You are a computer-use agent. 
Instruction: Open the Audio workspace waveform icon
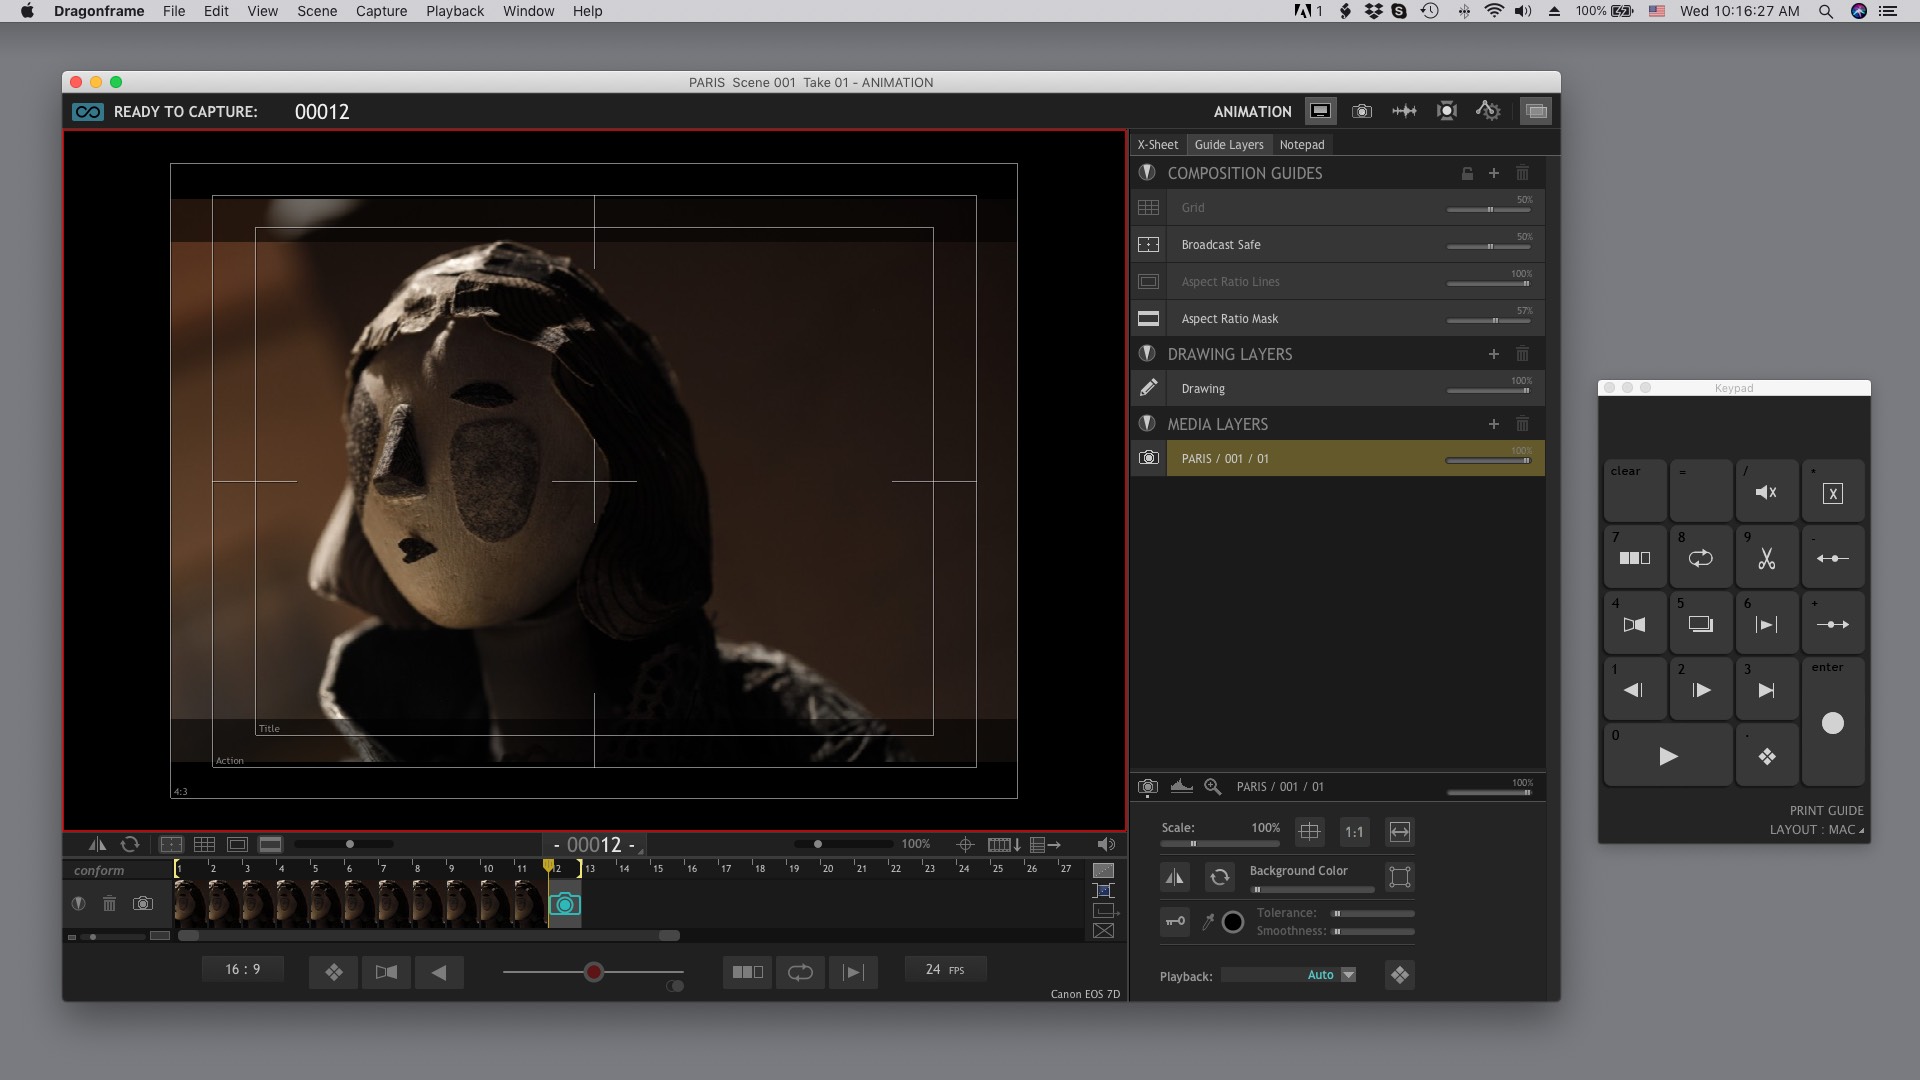[x=1404, y=111]
